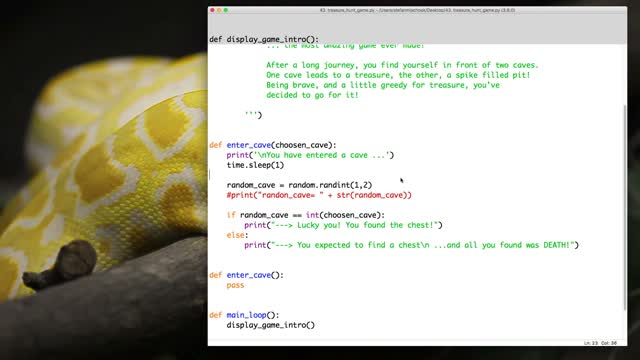The width and height of the screenshot is (640, 360).
Task: Click the 'else:' line
Action: point(238,235)
